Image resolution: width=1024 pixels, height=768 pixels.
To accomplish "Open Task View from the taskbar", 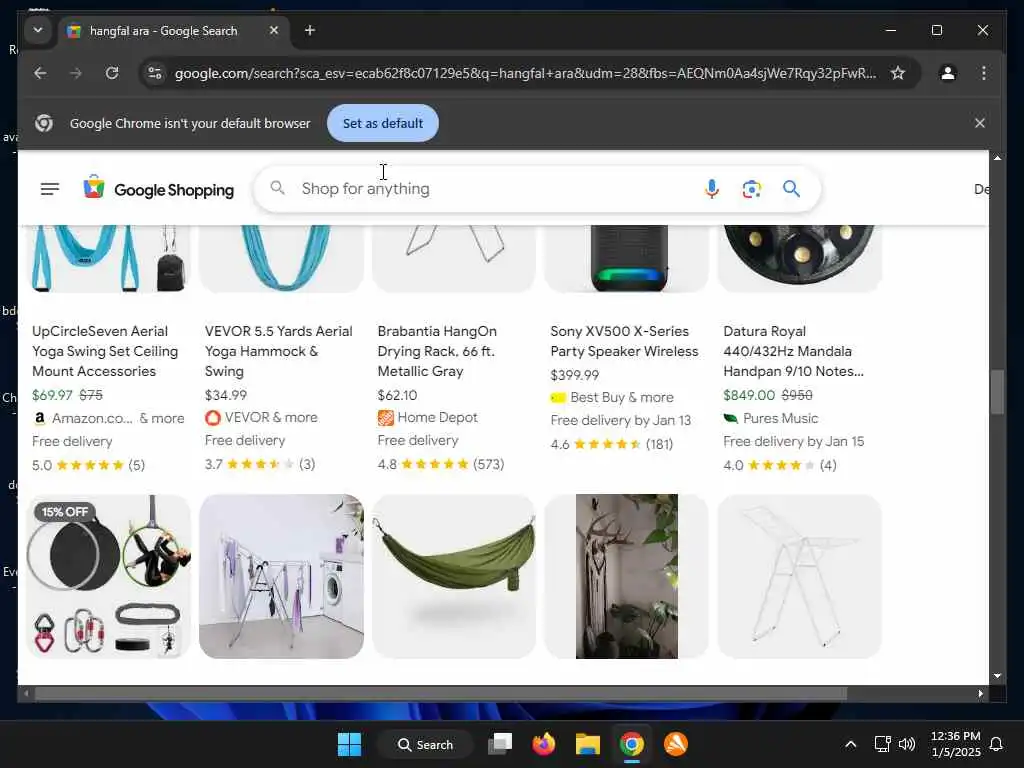I will [x=500, y=744].
